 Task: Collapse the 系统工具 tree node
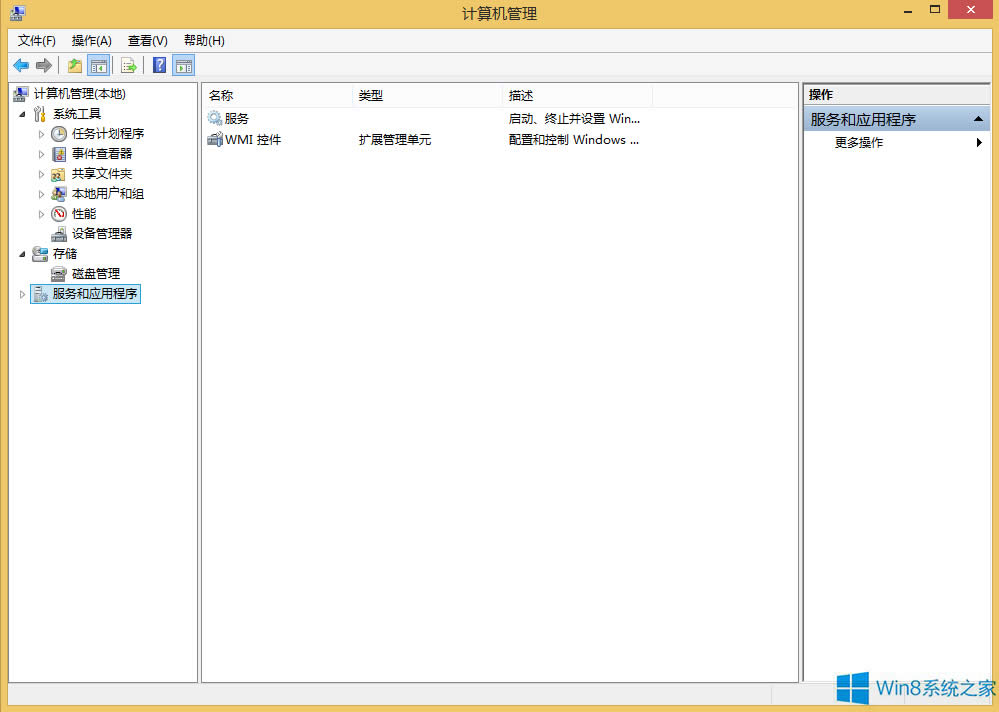23,113
